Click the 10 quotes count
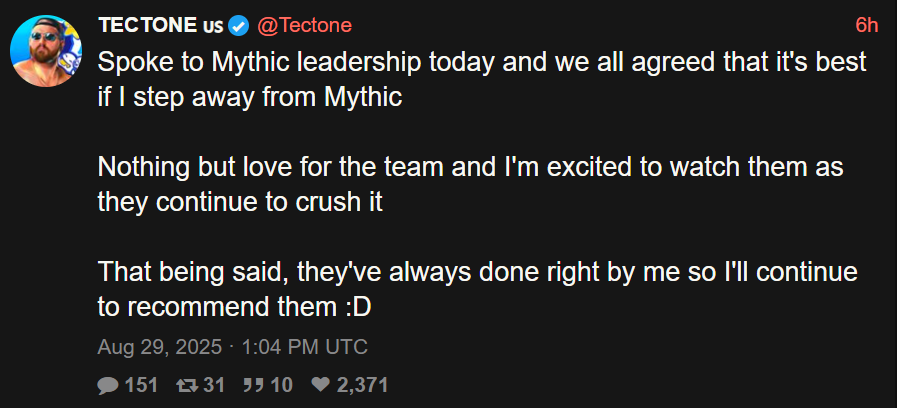897x408 pixels. click(281, 385)
